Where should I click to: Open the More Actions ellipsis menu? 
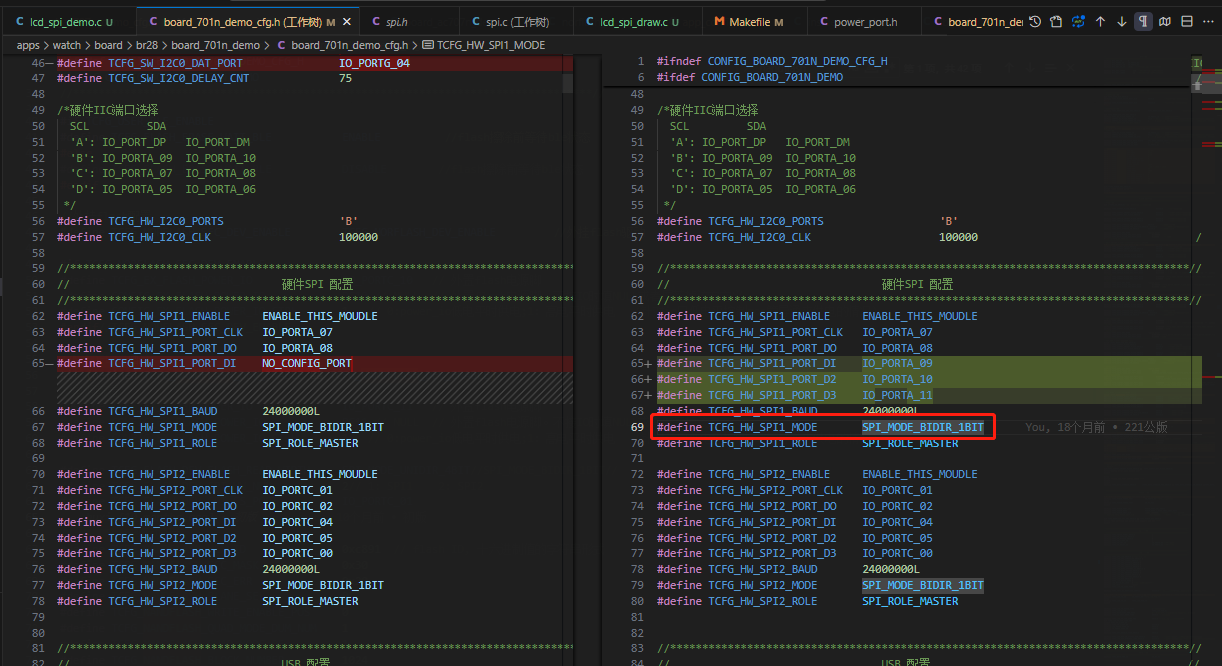coord(1208,21)
